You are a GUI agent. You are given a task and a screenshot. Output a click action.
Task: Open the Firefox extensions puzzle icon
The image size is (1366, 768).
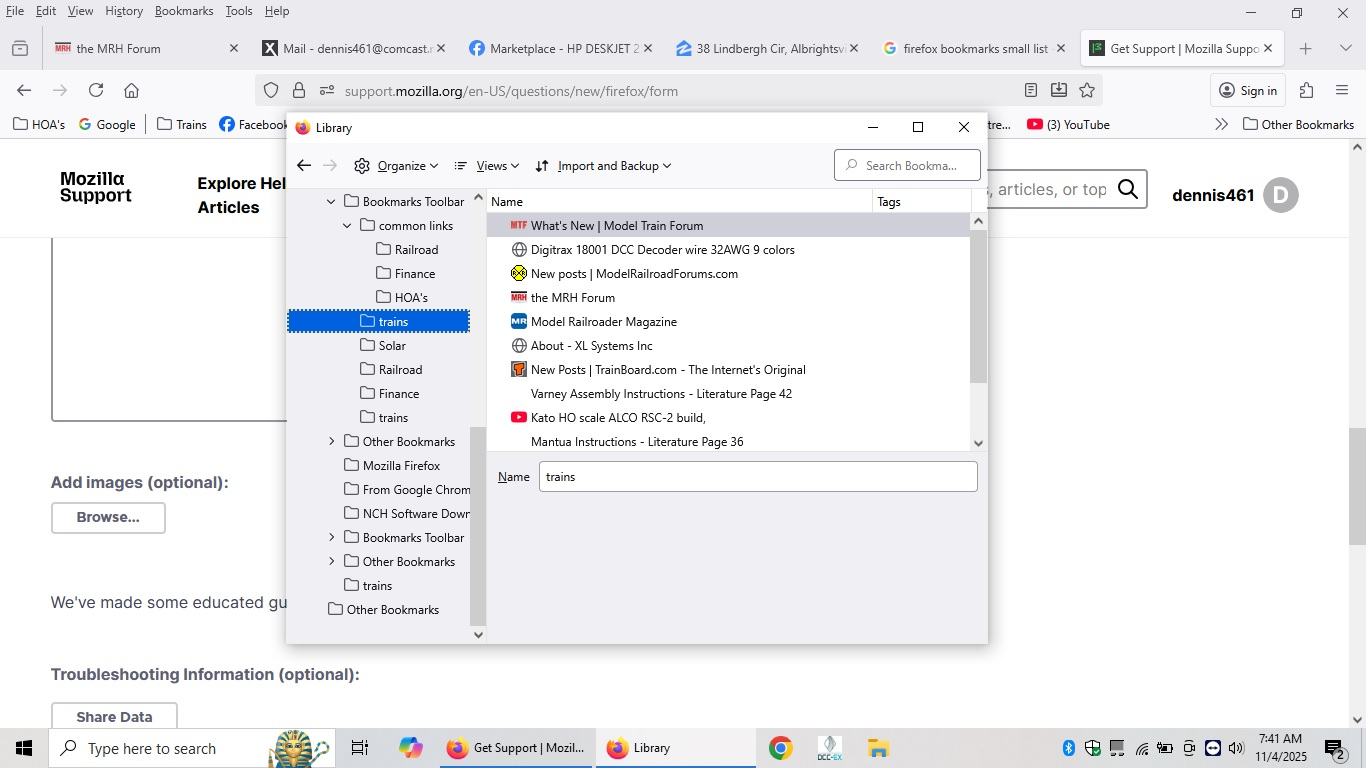click(1306, 90)
